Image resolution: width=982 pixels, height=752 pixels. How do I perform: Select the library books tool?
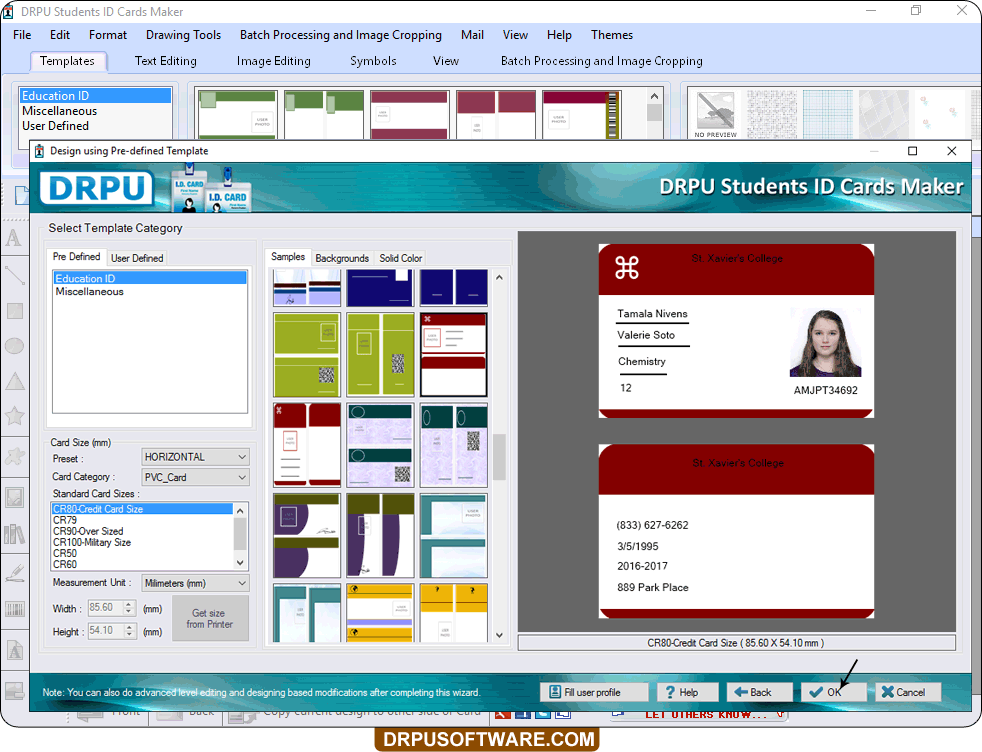(x=14, y=534)
